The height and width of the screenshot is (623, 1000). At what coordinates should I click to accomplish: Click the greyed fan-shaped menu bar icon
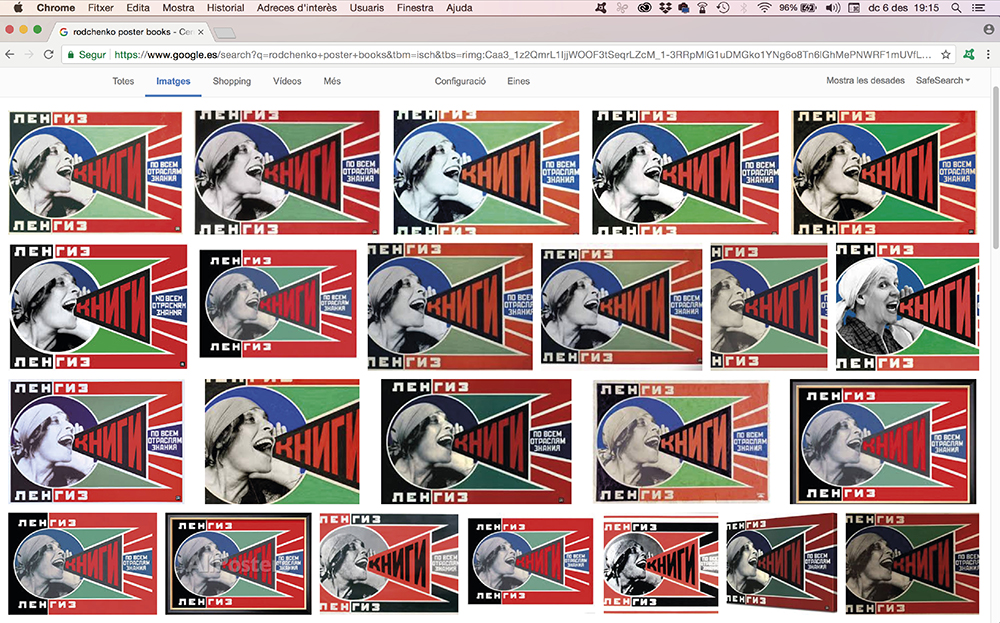point(622,8)
